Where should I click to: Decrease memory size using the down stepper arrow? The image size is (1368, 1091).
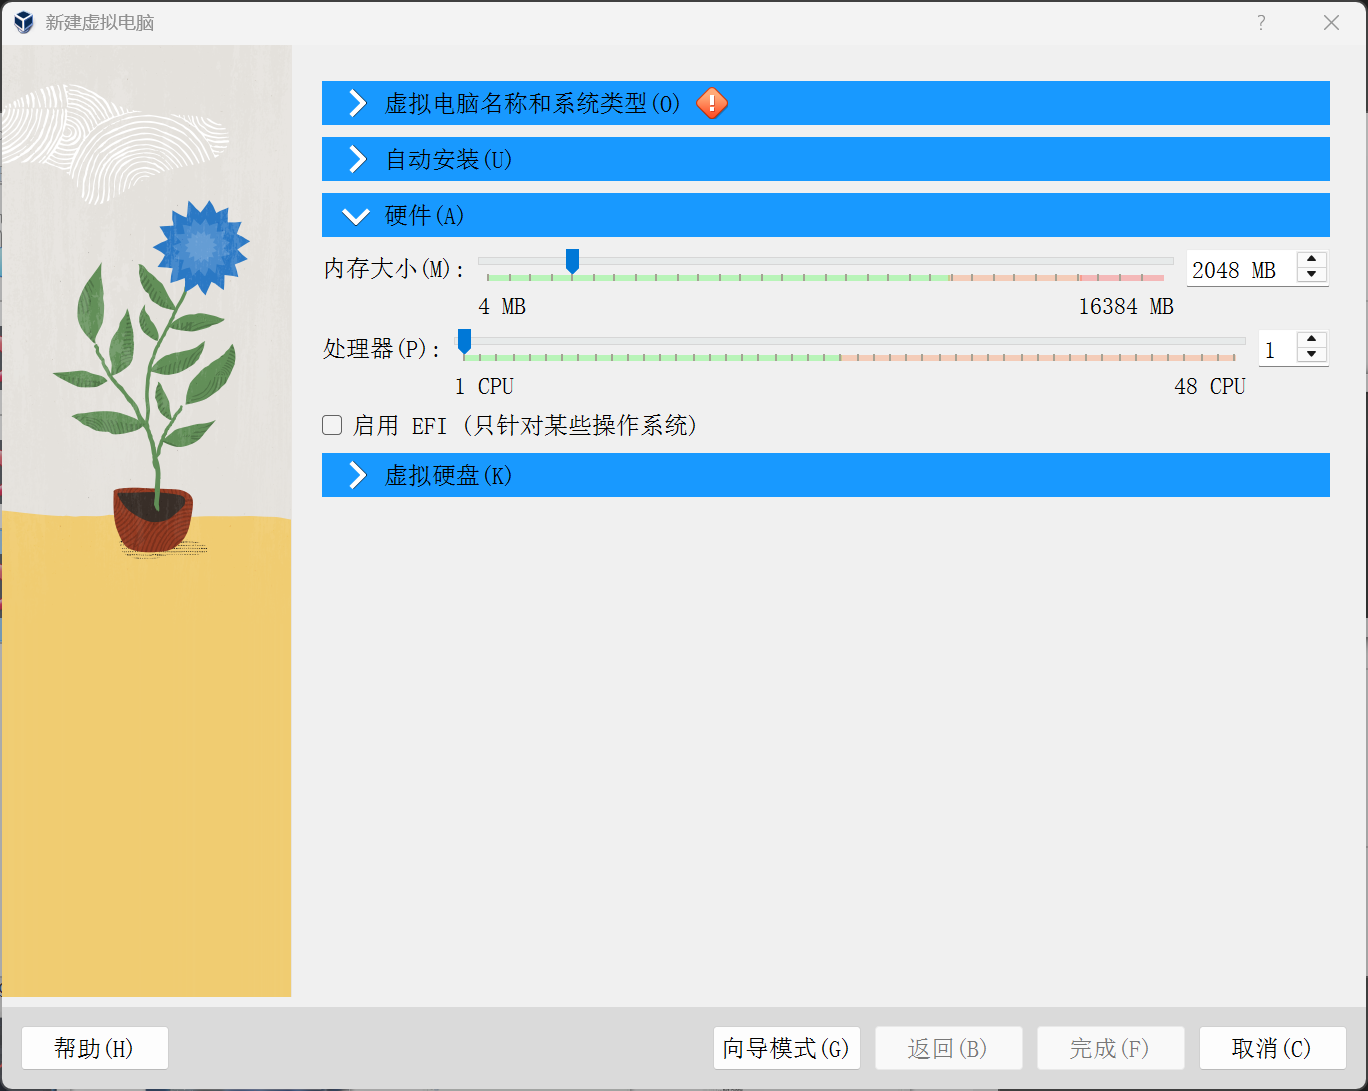(x=1311, y=276)
